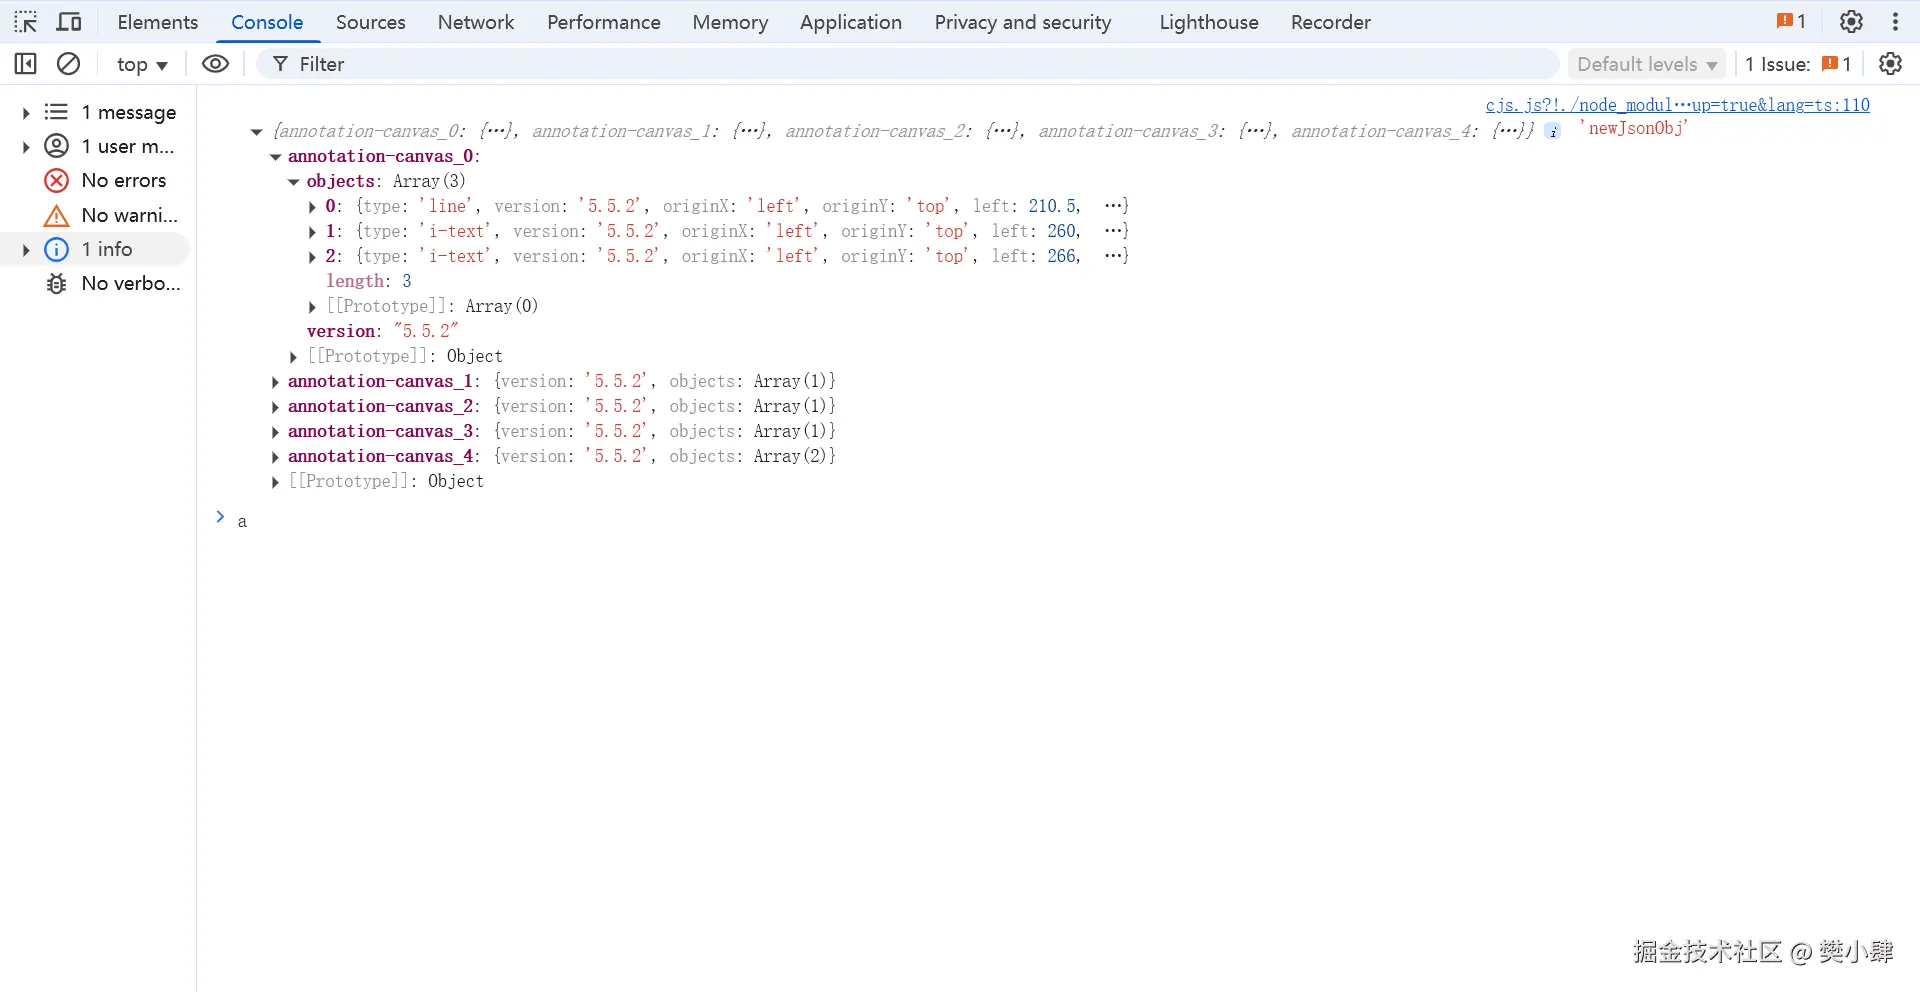The image size is (1920, 992).
Task: Expand the annotation-canvas_2 node
Action: coord(275,407)
